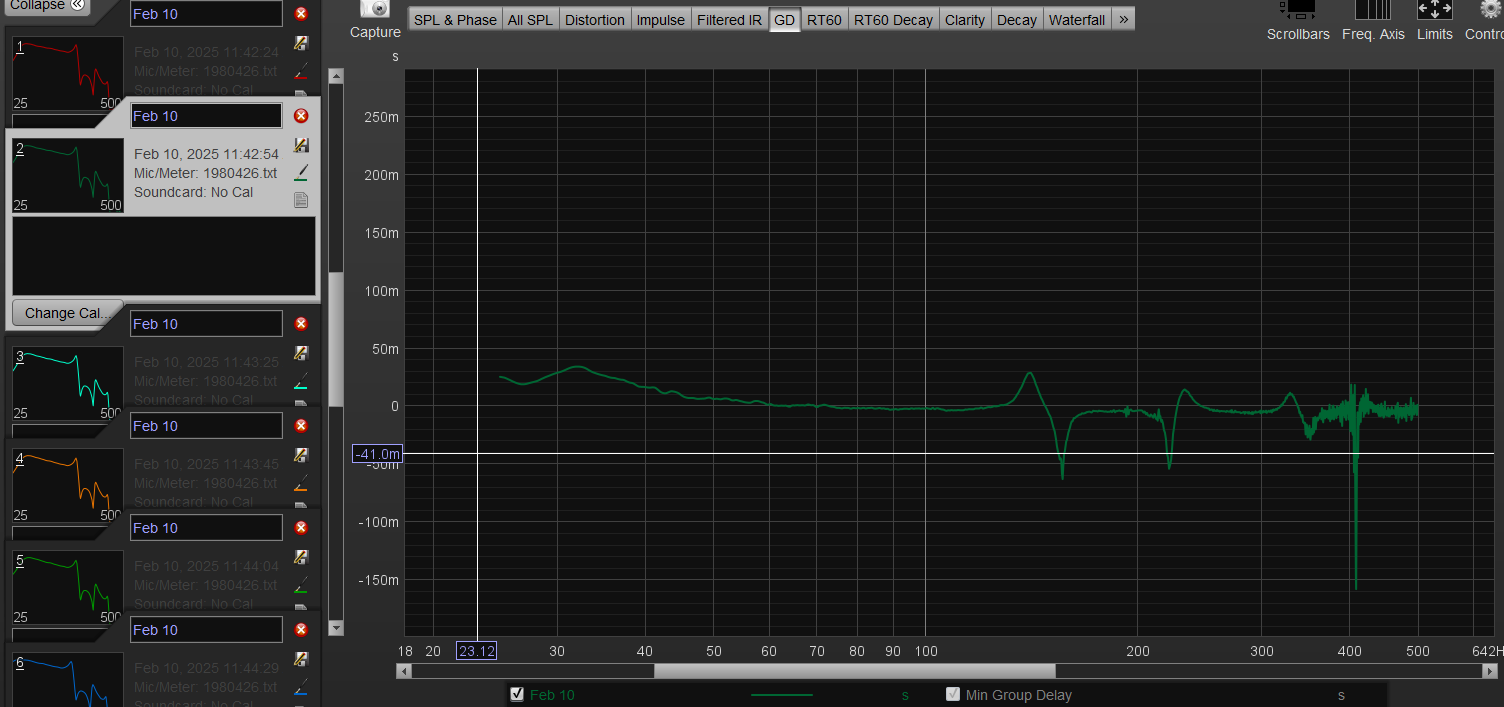
Task: Change dark green trace colour of measurement 2
Action: [x=301, y=173]
